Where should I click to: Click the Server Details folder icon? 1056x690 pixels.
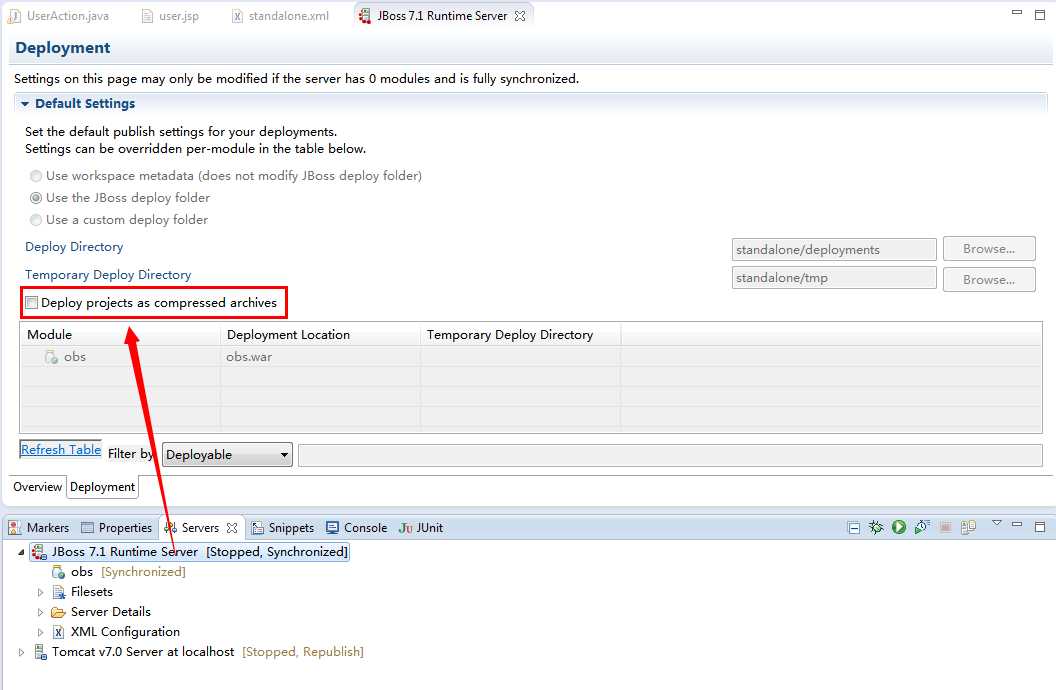pos(59,612)
